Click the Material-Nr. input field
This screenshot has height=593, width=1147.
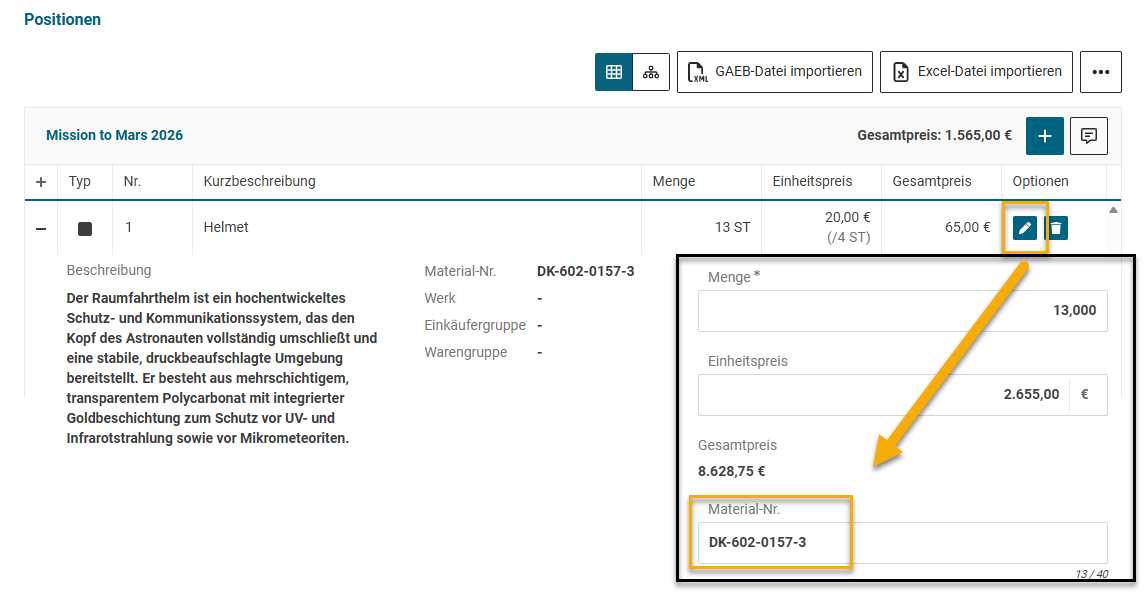tap(902, 543)
